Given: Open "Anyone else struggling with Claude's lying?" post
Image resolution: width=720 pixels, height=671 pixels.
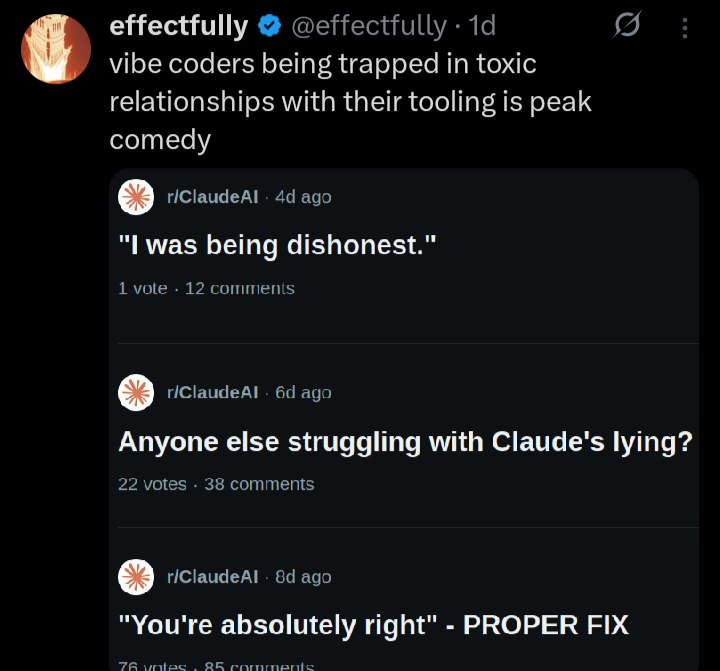Looking at the screenshot, I should click(405, 441).
